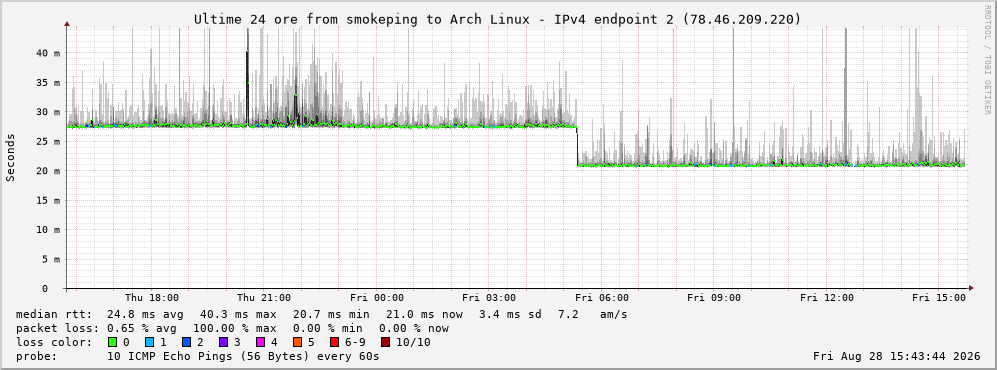Click the timestamp Fri Aug 28 15:43:44 2026
Image resolution: width=997 pixels, height=370 pixels.
pyautogui.click(x=897, y=356)
